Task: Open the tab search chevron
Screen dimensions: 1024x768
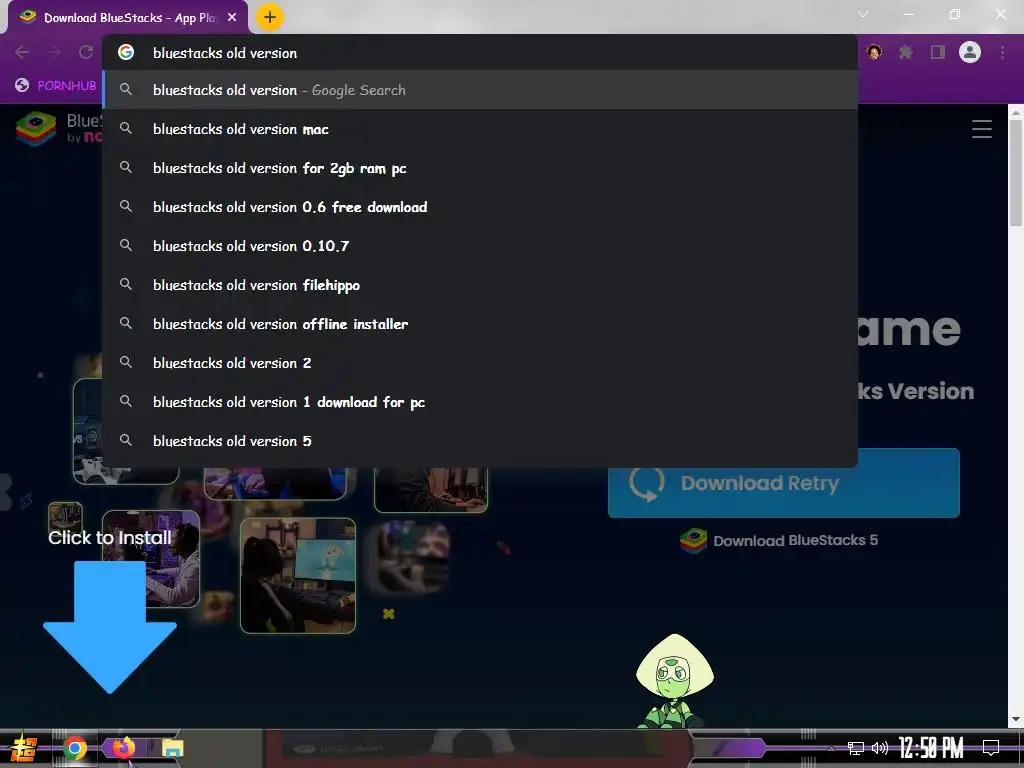Action: click(x=863, y=14)
